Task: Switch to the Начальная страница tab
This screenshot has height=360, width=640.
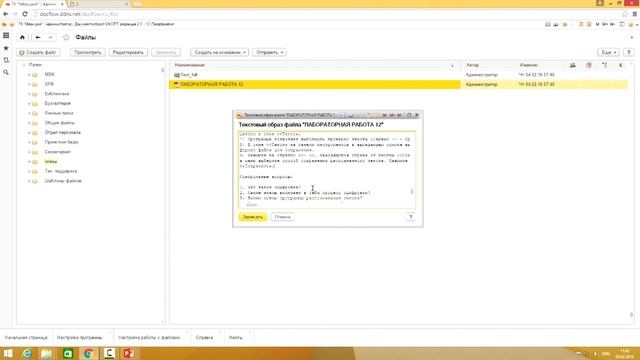Action: (26, 338)
